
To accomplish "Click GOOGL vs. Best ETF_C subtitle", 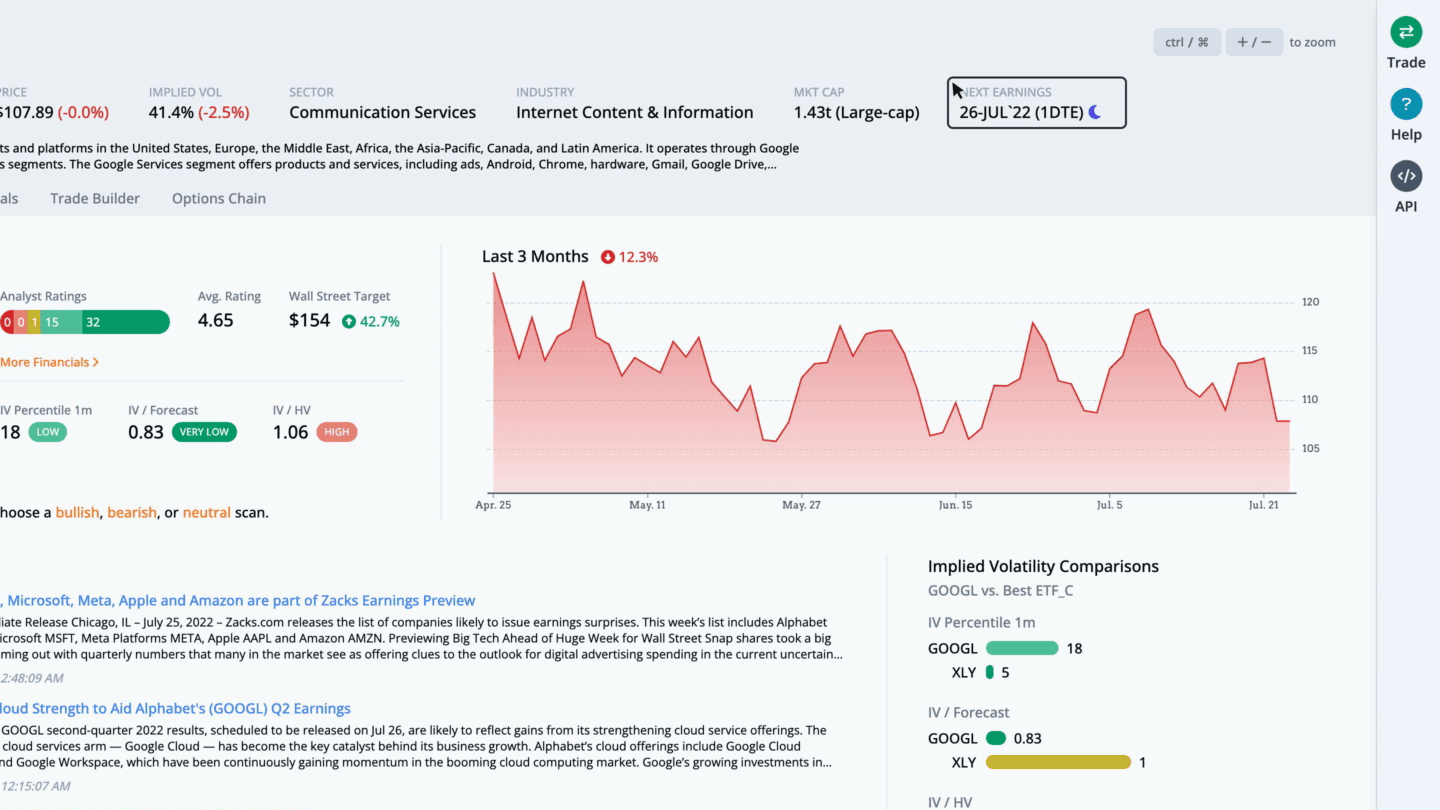I will point(1000,590).
